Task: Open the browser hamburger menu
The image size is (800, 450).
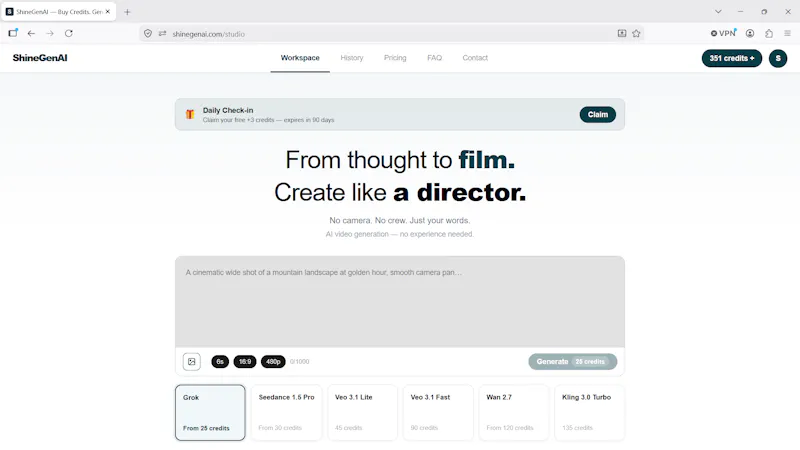Action: [788, 34]
